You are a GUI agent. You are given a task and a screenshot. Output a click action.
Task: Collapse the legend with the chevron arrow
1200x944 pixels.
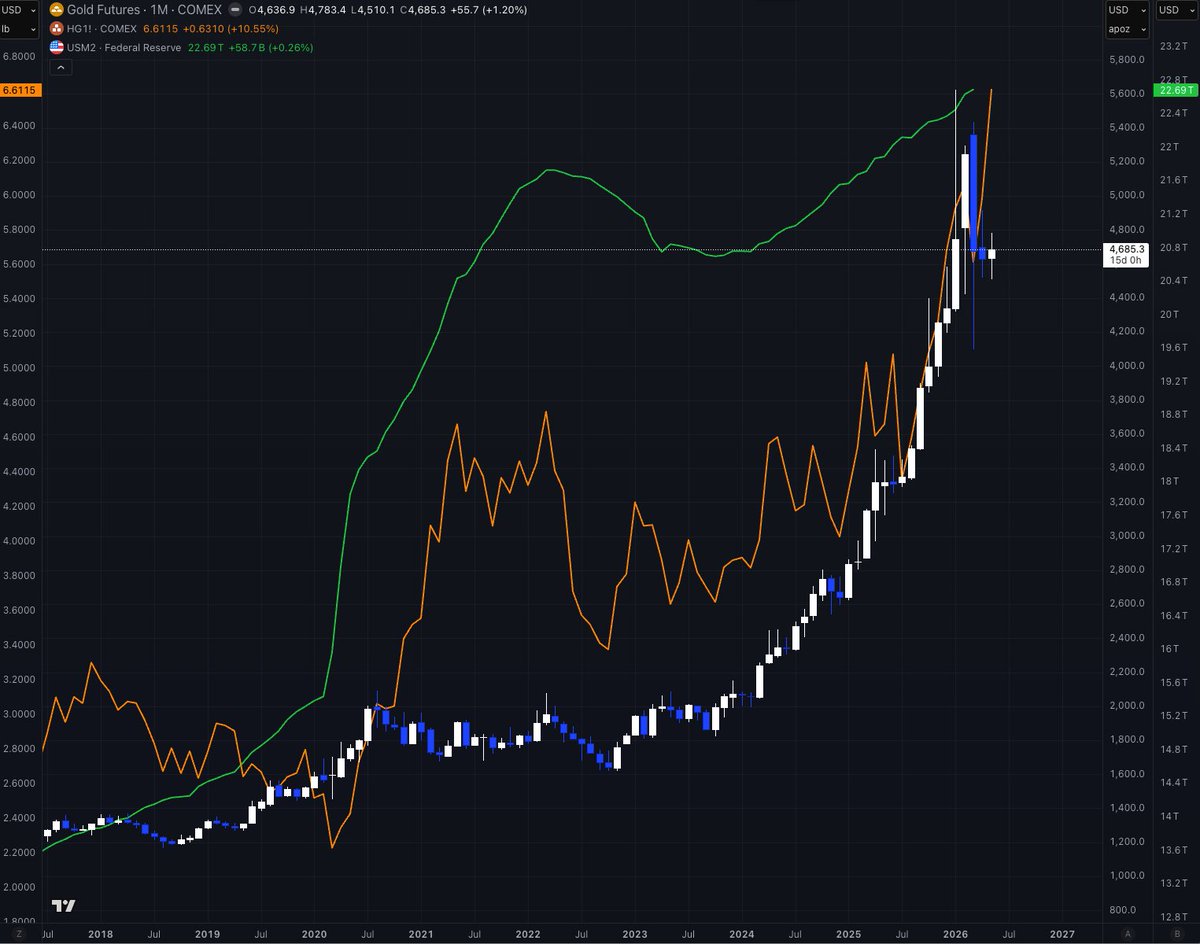(59, 67)
